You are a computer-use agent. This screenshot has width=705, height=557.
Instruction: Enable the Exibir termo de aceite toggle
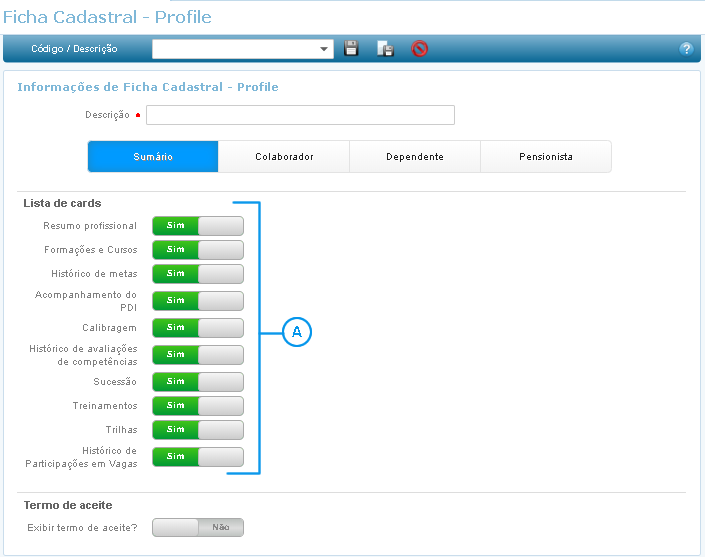click(x=198, y=527)
